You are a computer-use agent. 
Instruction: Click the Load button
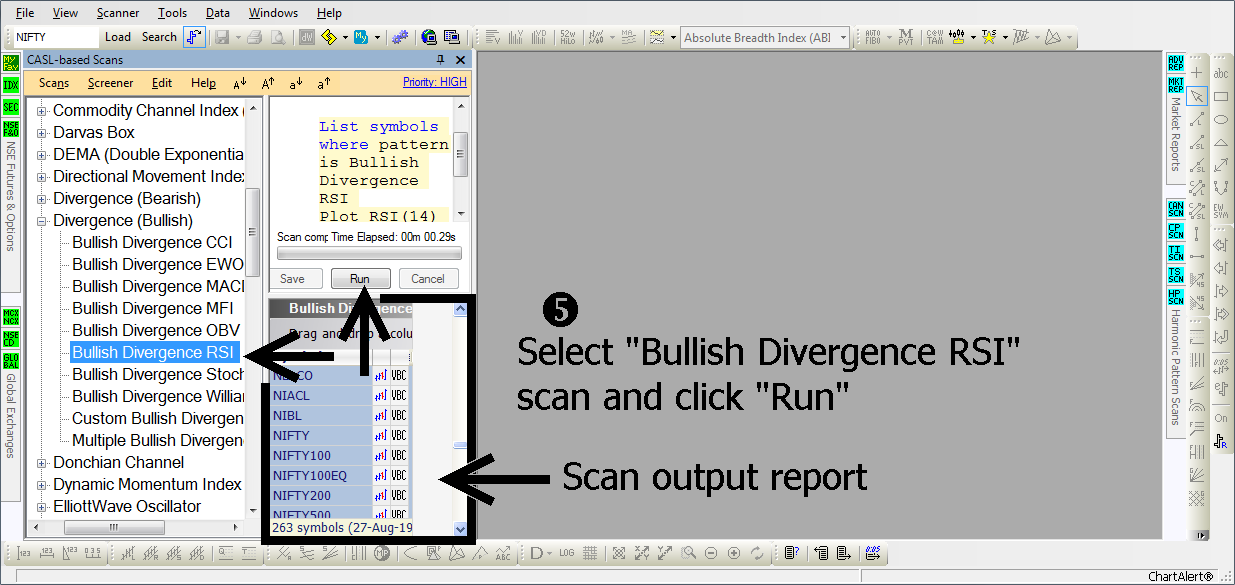[x=118, y=37]
